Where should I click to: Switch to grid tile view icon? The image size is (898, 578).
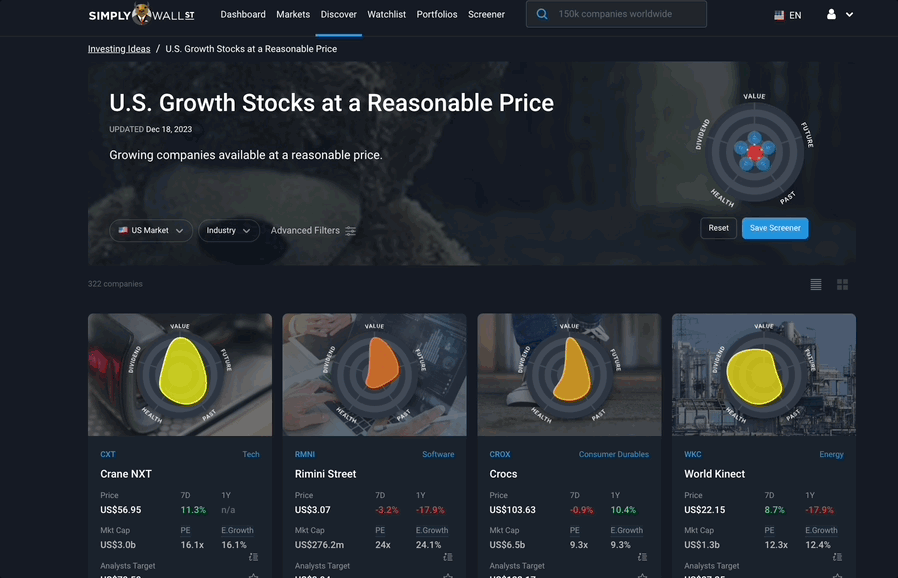pos(842,285)
